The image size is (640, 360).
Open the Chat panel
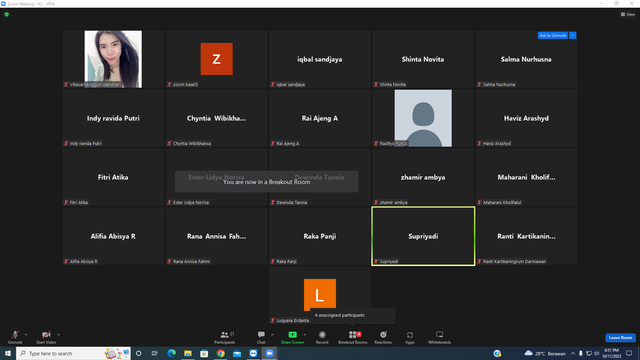(x=261, y=337)
